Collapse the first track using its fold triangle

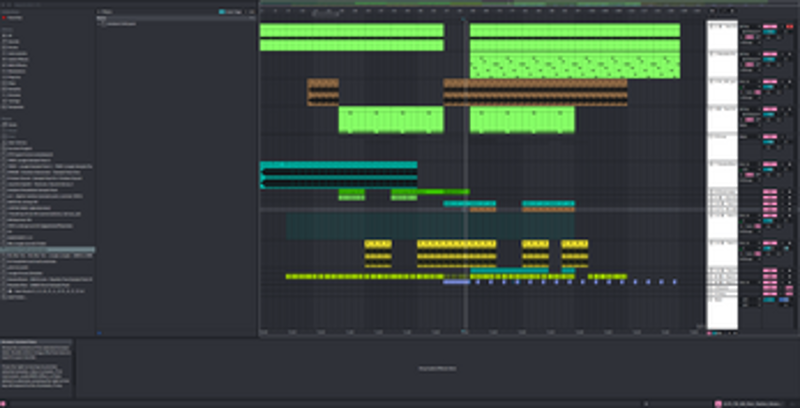click(x=709, y=26)
